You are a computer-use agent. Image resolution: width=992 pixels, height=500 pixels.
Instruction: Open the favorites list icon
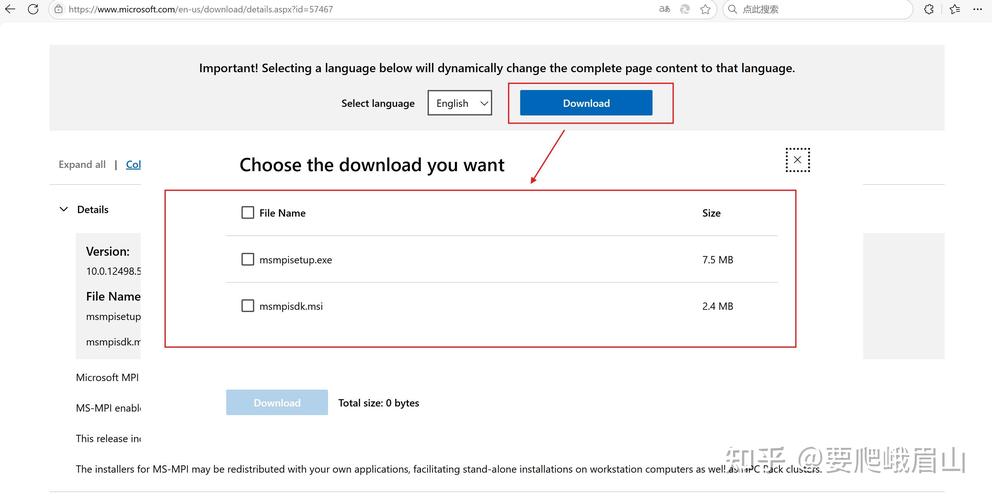coord(955,9)
